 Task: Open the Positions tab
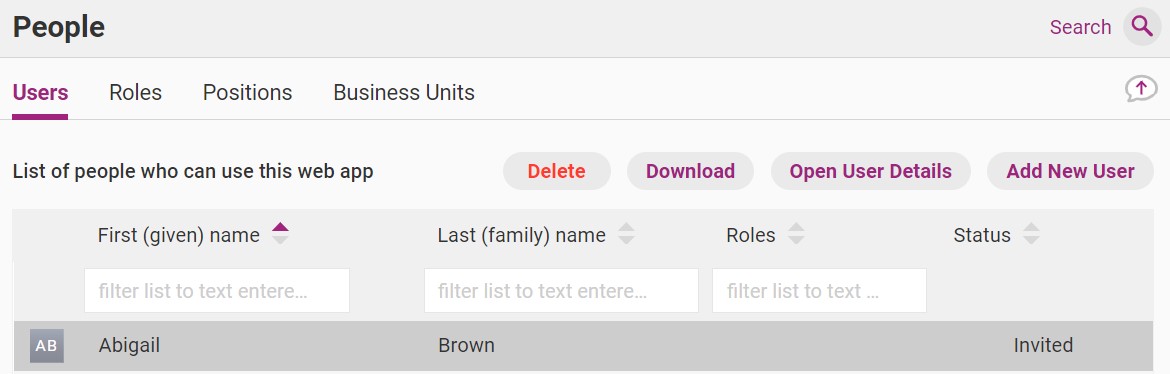[x=248, y=93]
